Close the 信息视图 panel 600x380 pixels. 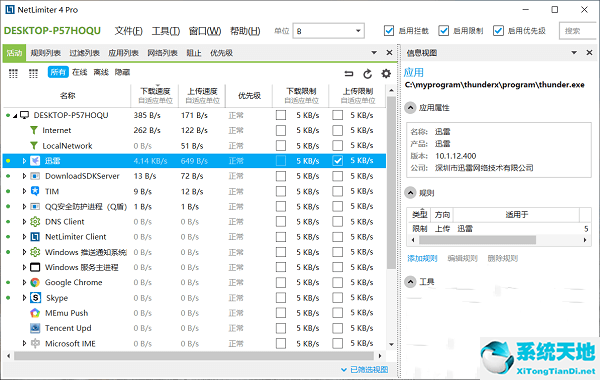tap(589, 52)
